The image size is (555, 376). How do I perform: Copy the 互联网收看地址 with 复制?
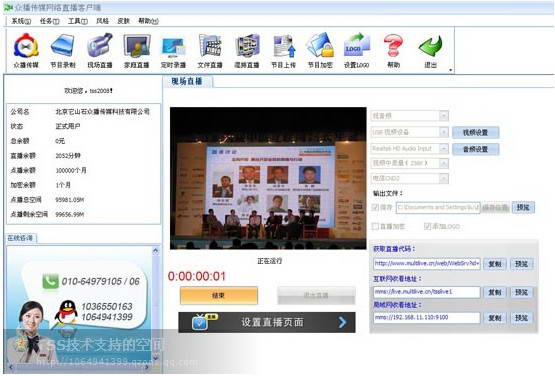click(x=495, y=292)
